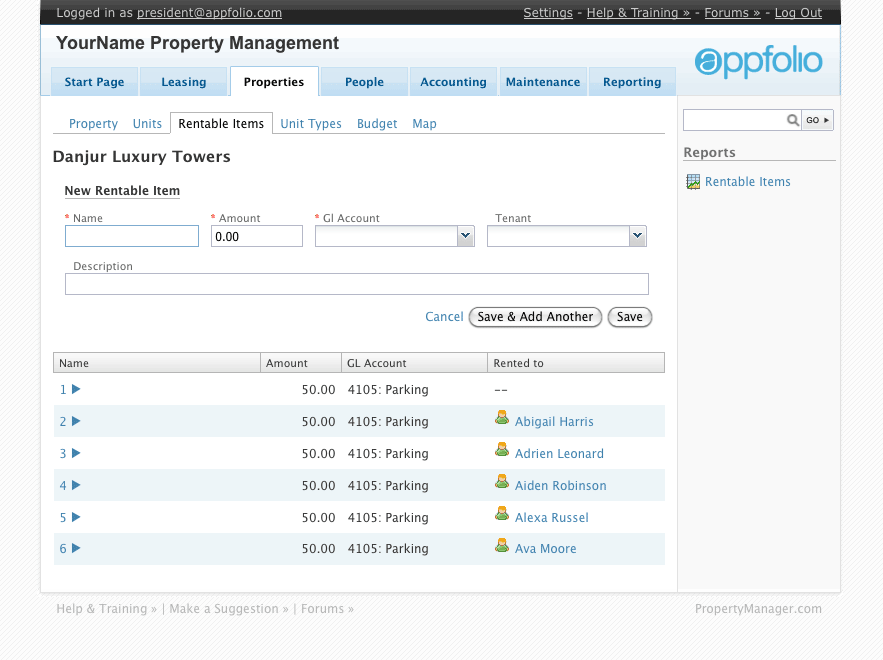The width and height of the screenshot is (883, 660).
Task: Switch to the Property sub-tab
Action: coord(93,124)
